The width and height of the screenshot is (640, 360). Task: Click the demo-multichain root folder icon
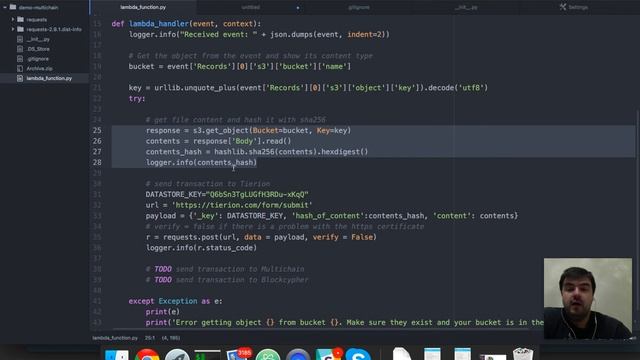pyautogui.click(x=13, y=7)
